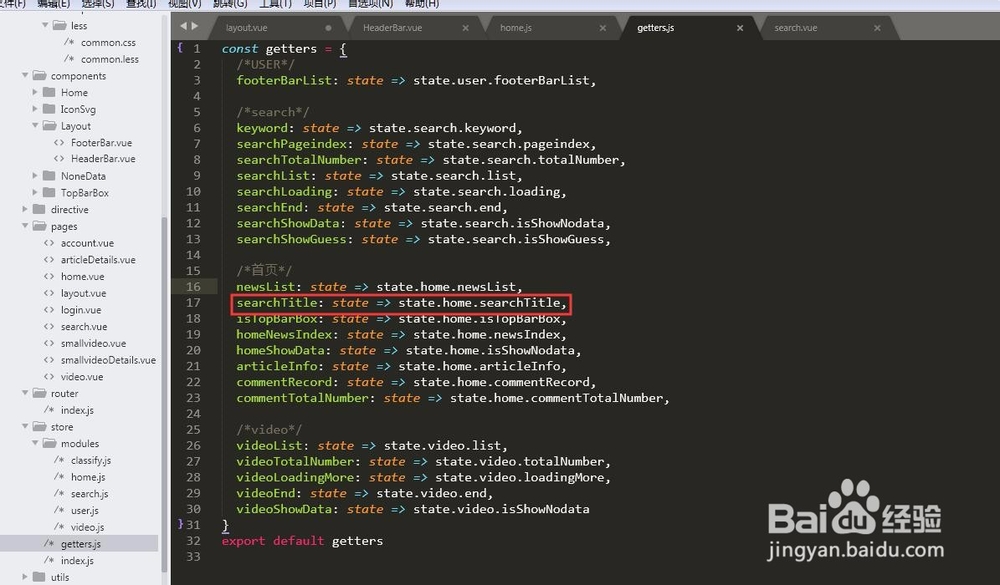
Task: Click the sidebar vertical scrollbar
Action: pyautogui.click(x=164, y=396)
